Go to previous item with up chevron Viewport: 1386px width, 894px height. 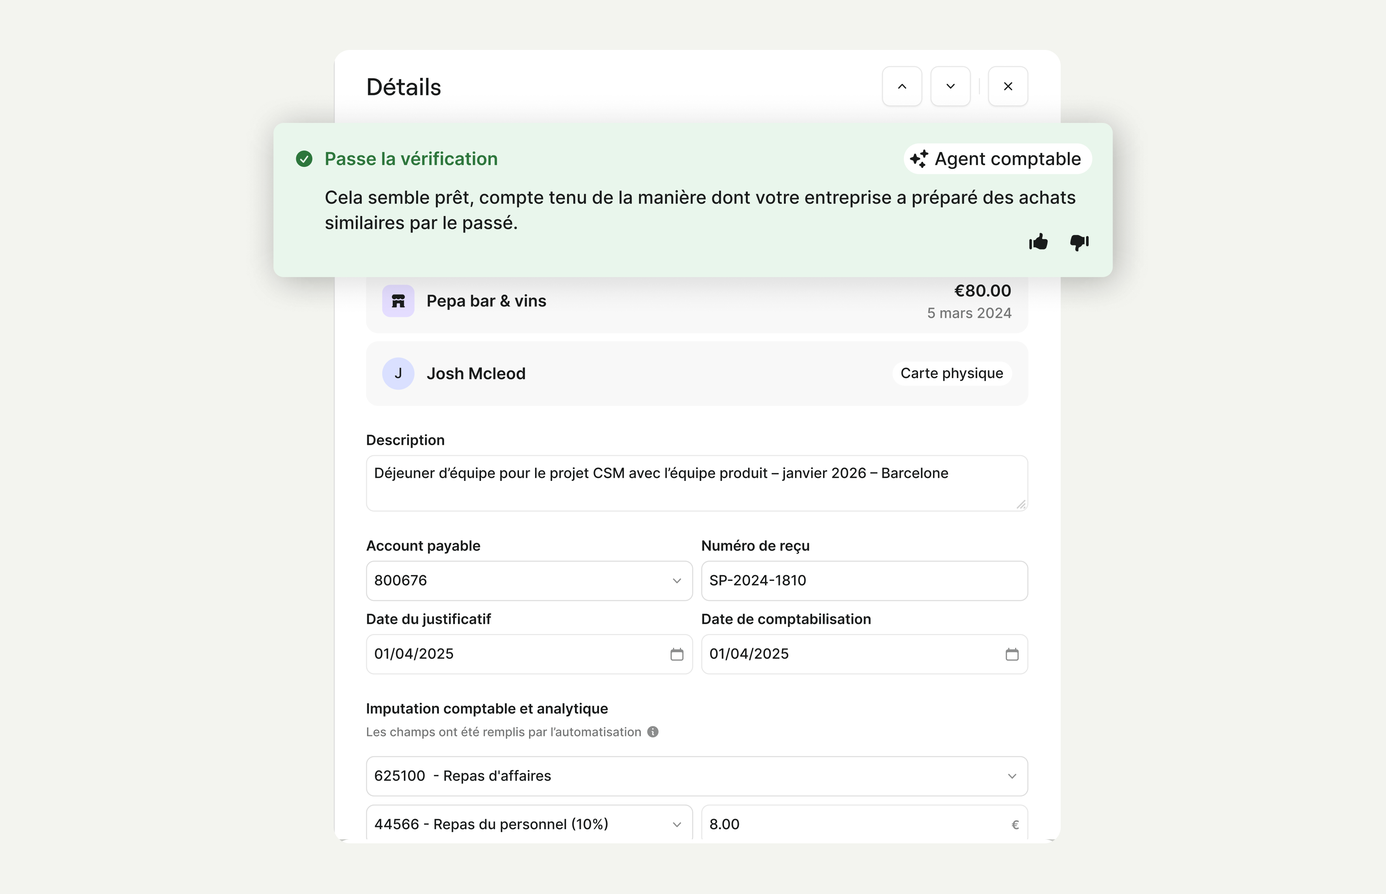coord(902,86)
